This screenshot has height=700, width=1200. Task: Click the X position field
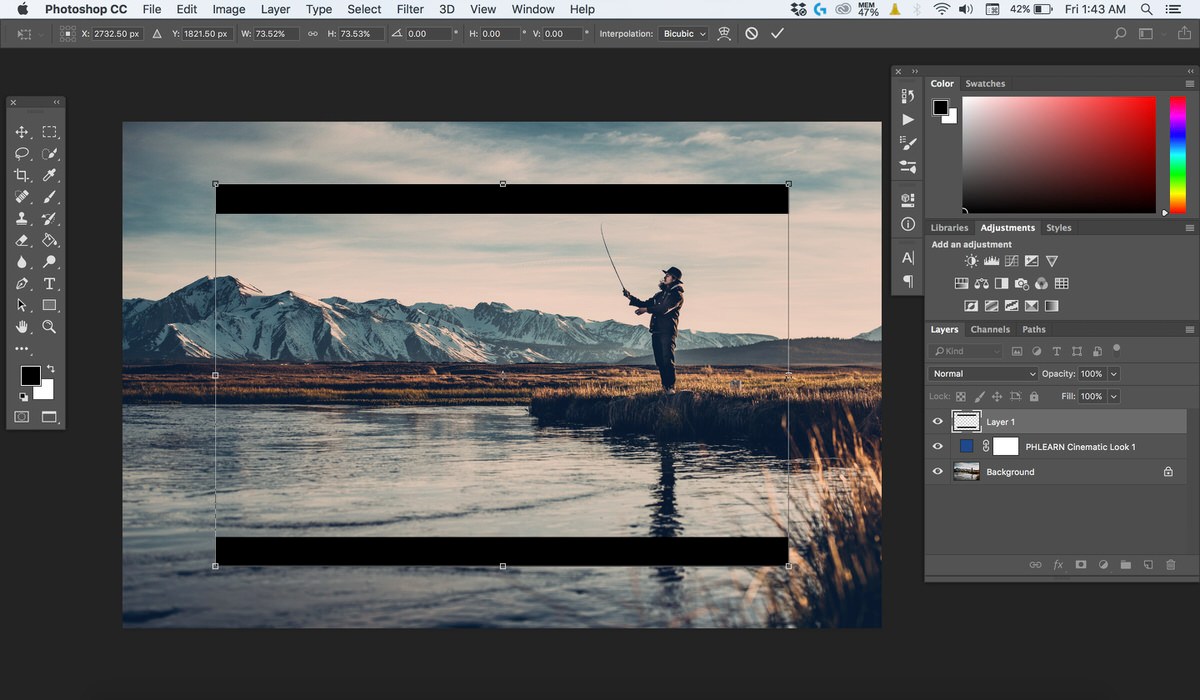[x=117, y=33]
